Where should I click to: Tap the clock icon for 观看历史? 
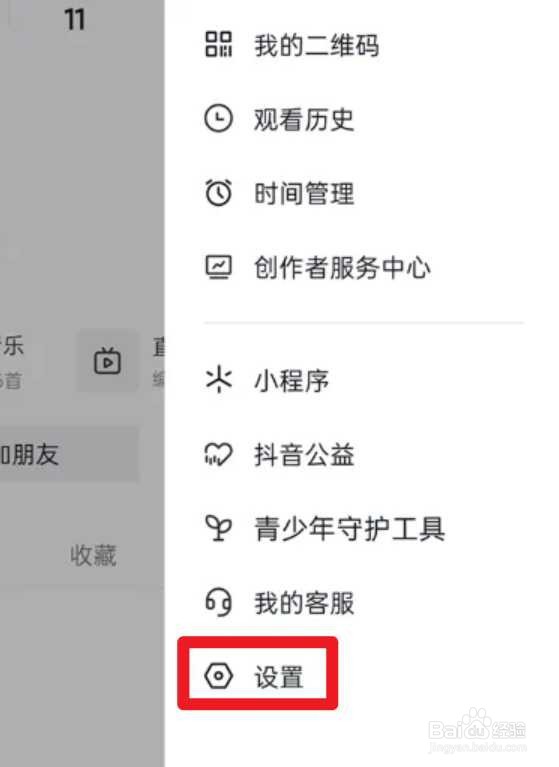coord(218,118)
